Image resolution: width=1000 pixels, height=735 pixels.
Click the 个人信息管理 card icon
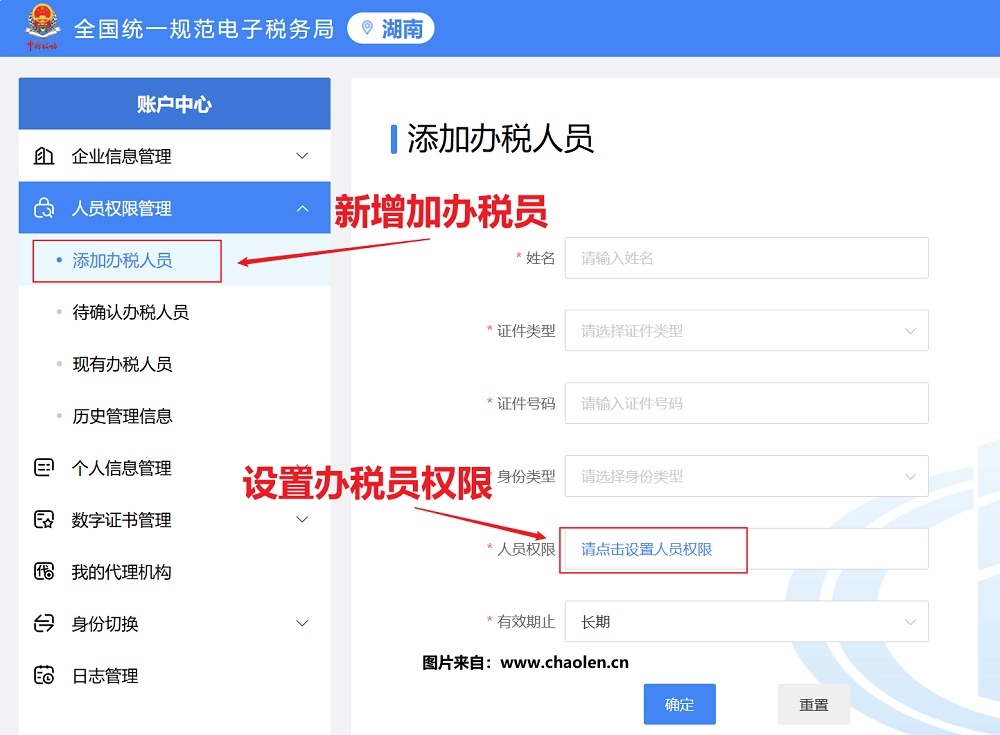point(43,468)
